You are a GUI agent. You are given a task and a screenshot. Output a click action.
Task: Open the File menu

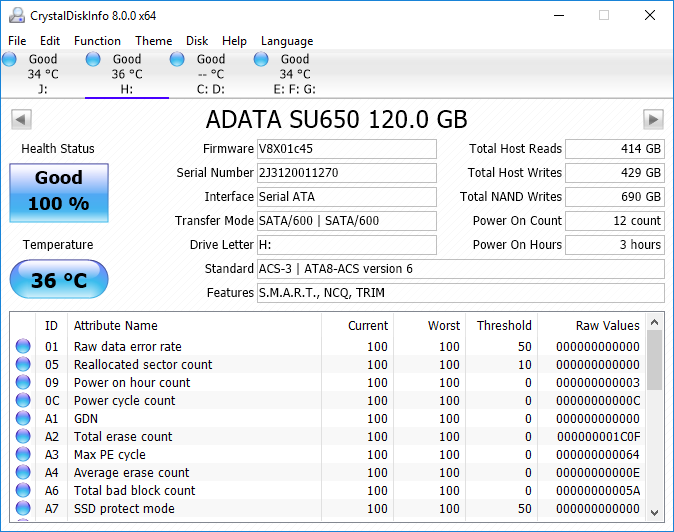(17, 41)
